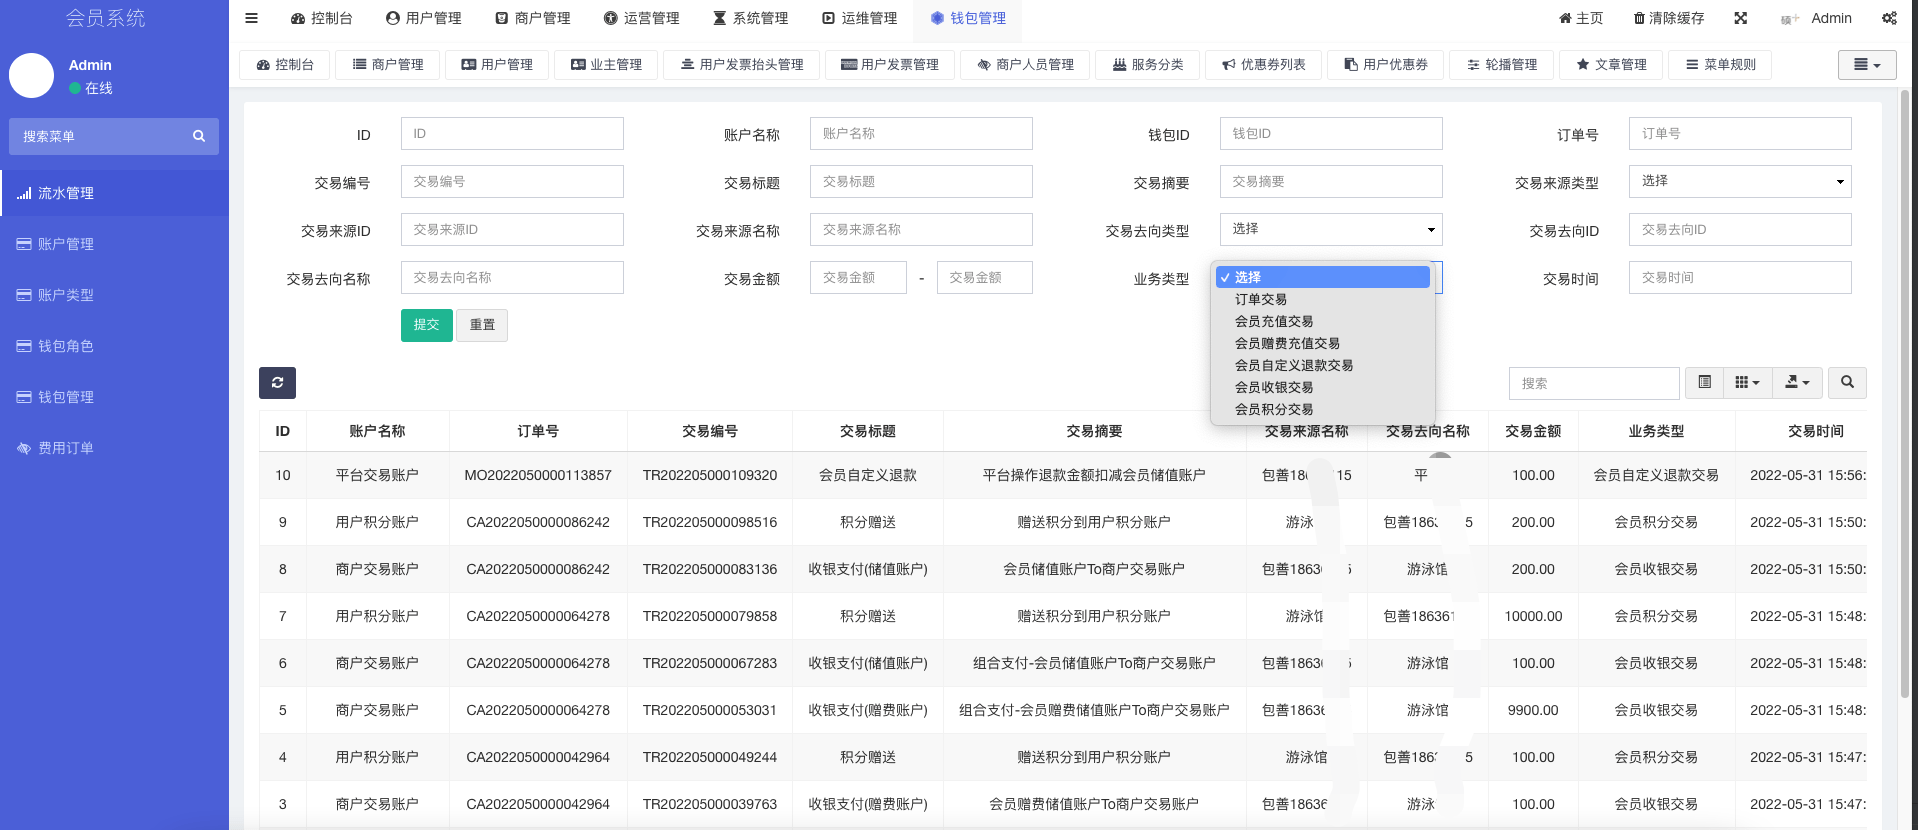
Task: Sort by 交易金额 column header
Action: tap(1533, 431)
